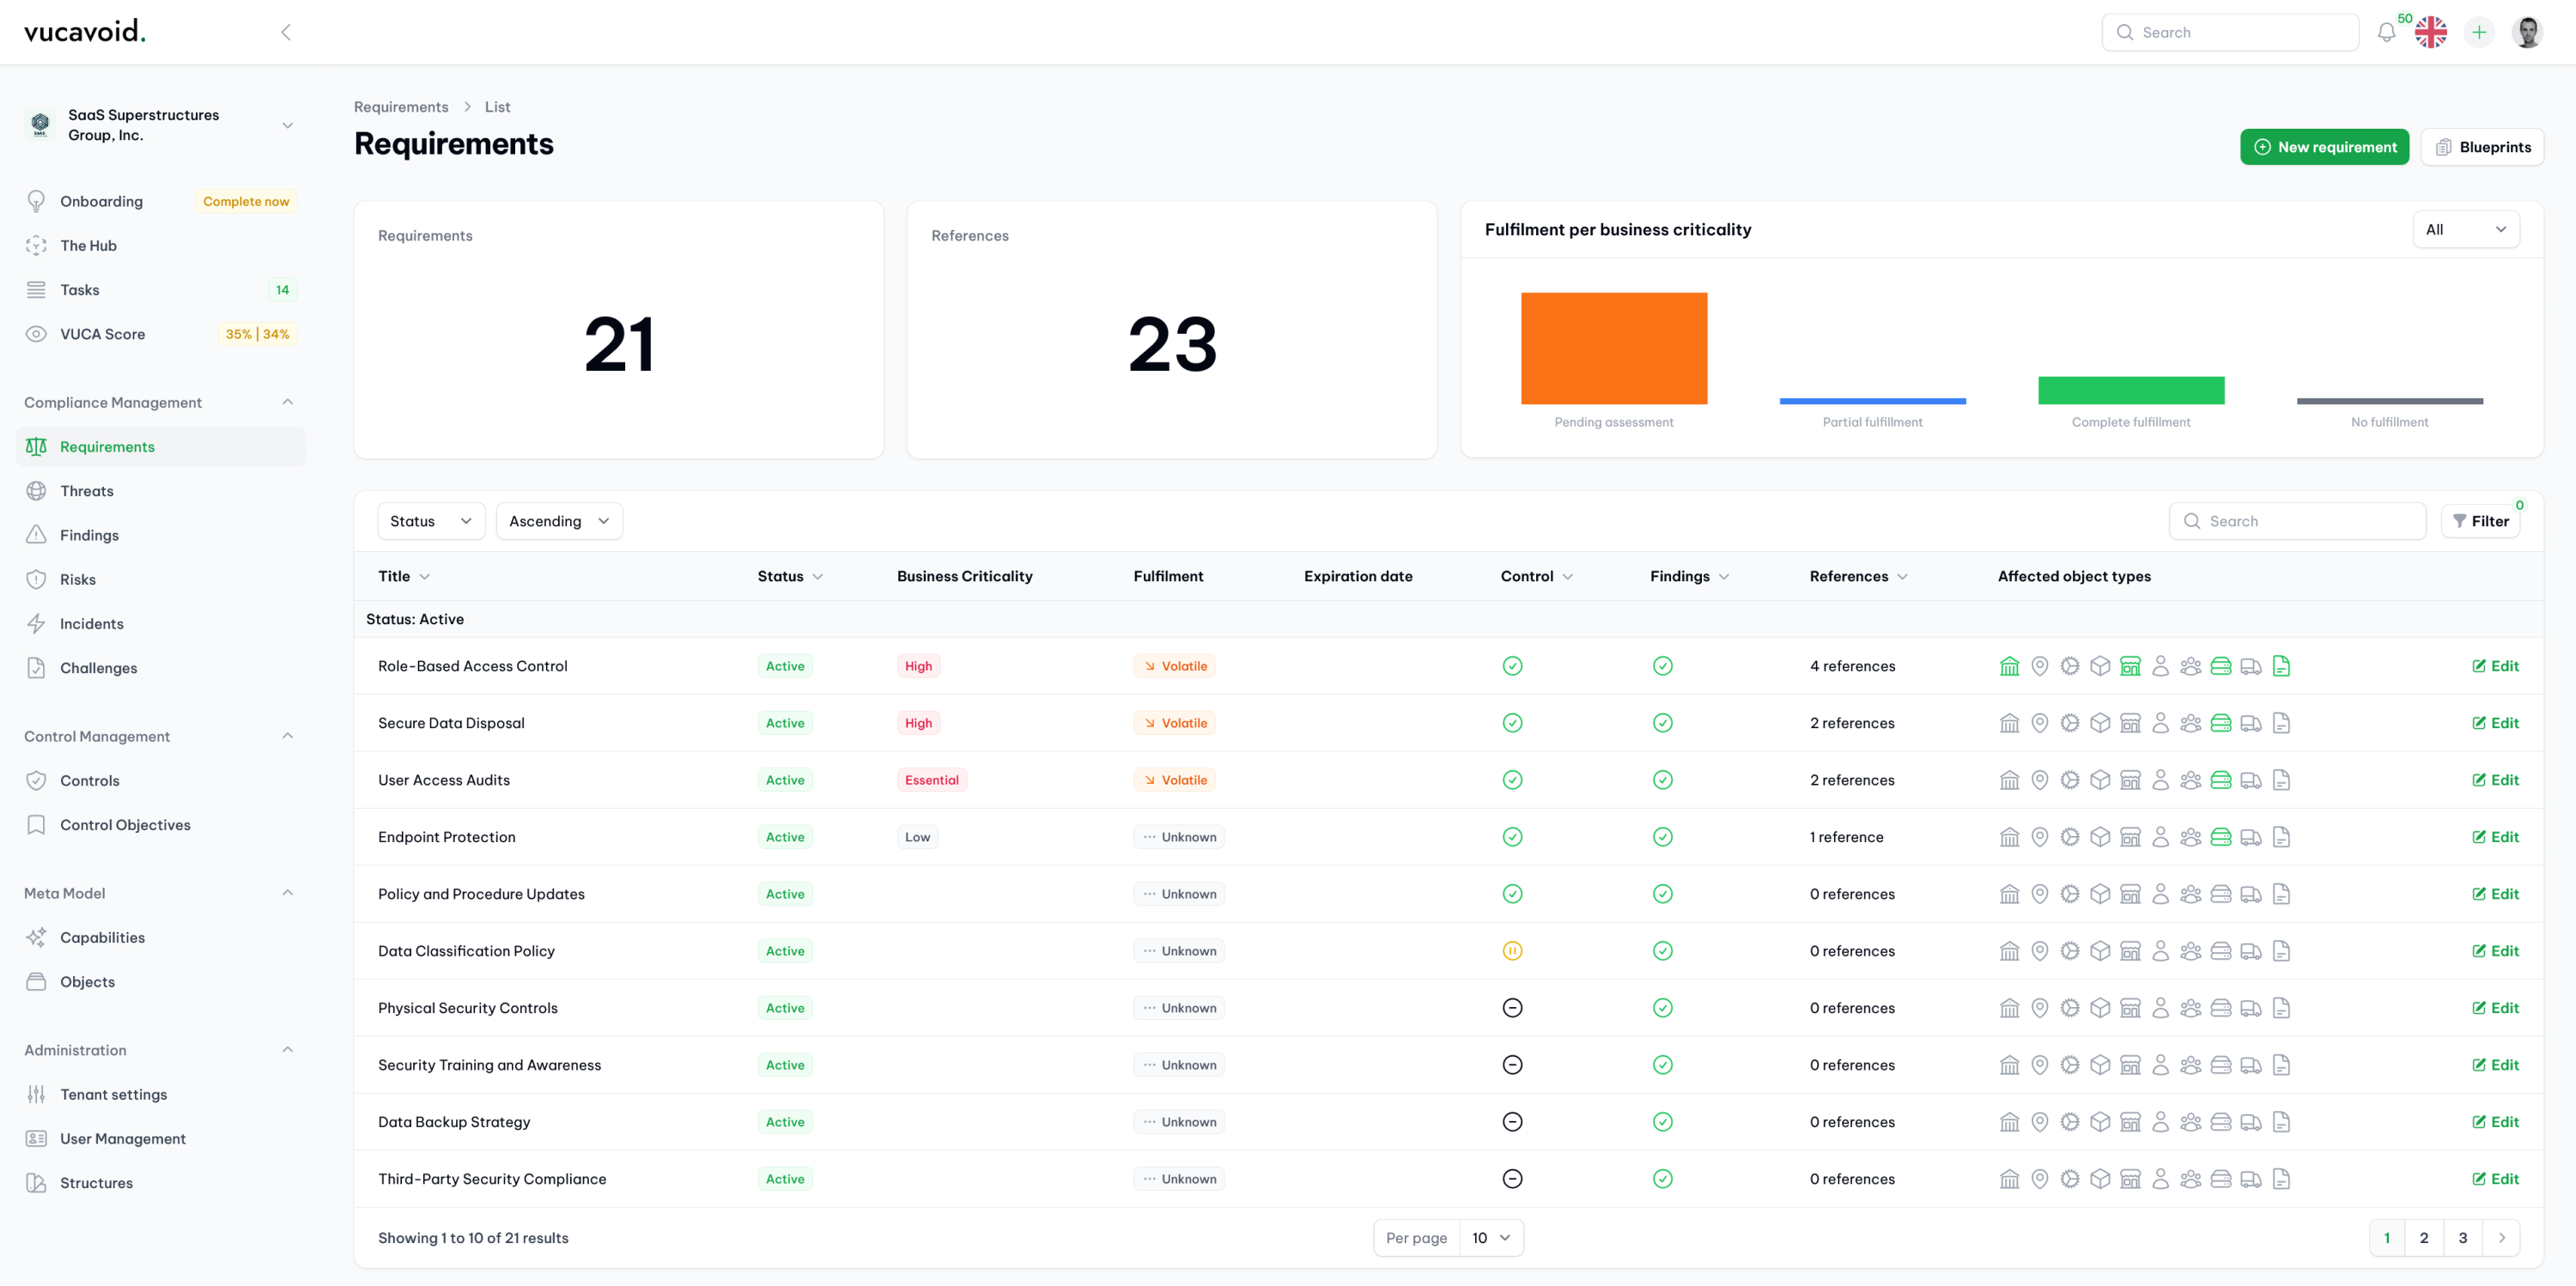2576x1286 pixels.
Task: Select the Requirements sidebar icon
Action: tap(36, 446)
